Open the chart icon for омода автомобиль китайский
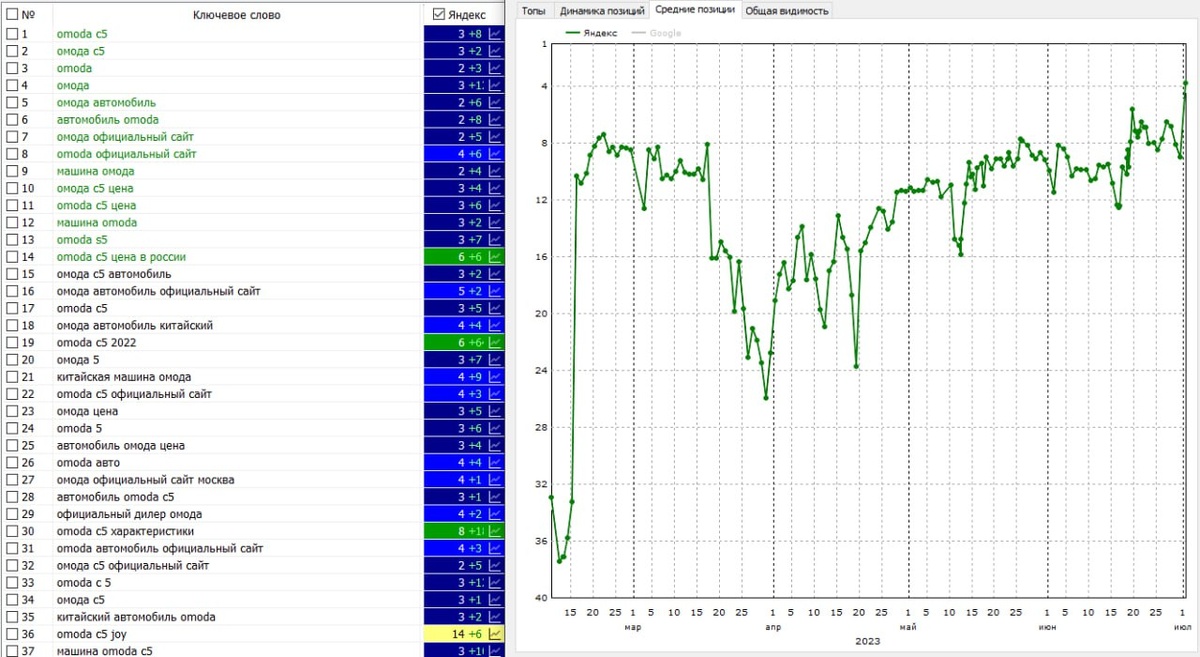This screenshot has height=657, width=1200. 495,325
